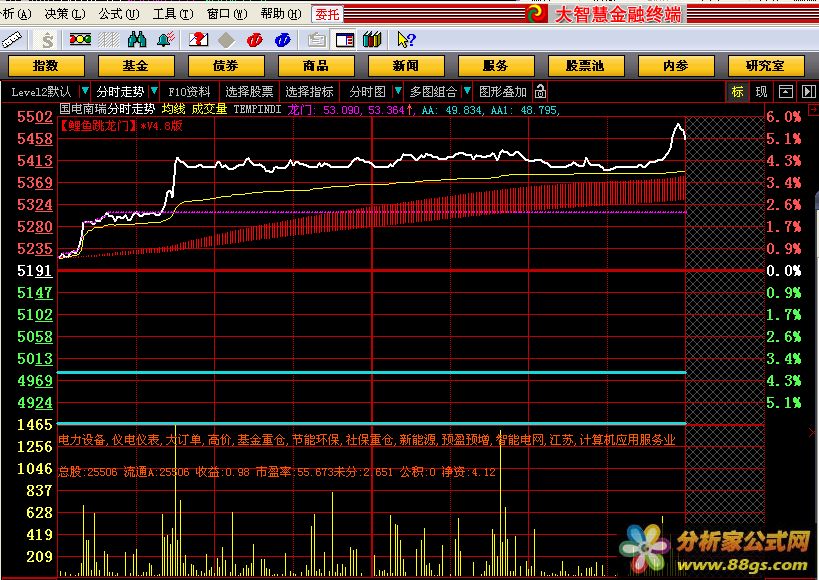
Task: Open the alarm bell alert icon
Action: coord(166,39)
